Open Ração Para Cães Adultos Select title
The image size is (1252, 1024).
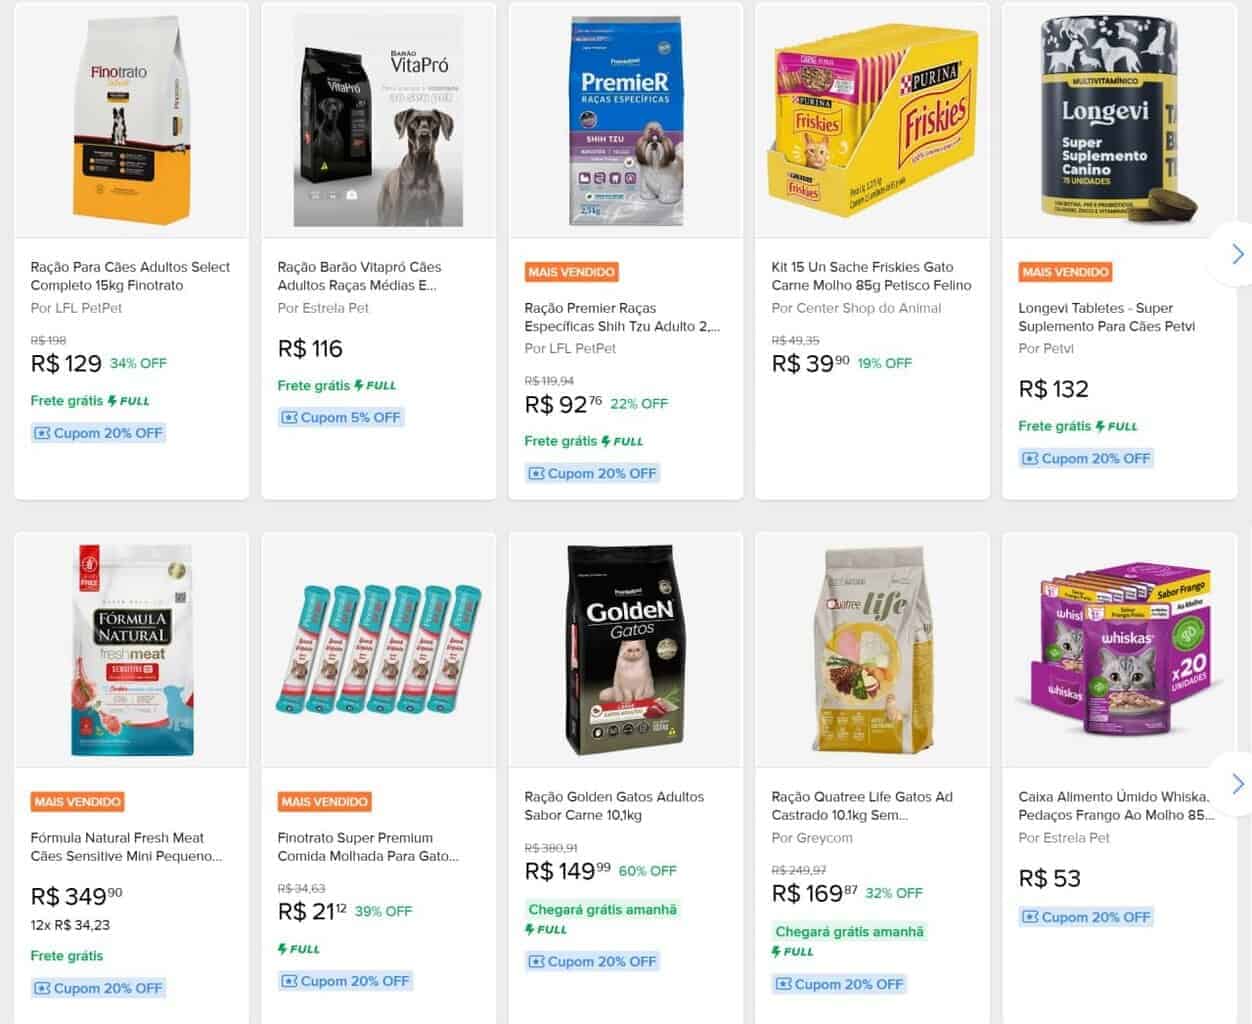coord(130,276)
